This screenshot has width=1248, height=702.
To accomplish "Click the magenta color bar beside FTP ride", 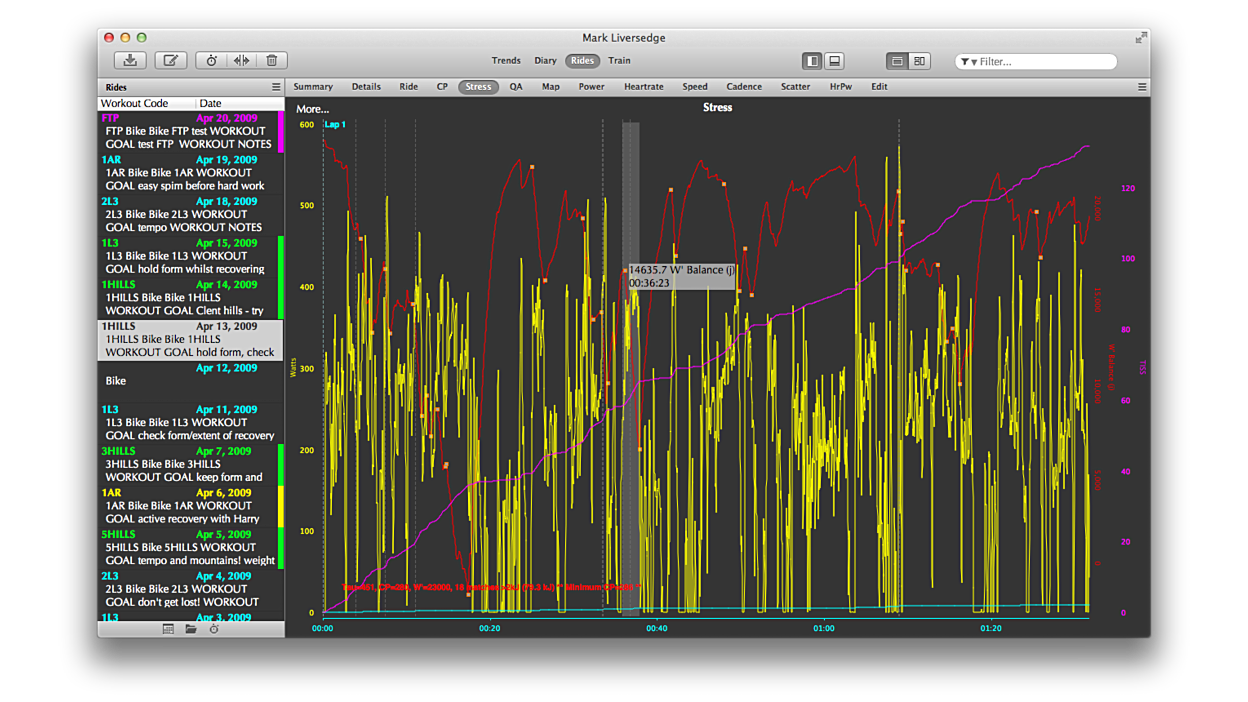I will coord(281,131).
